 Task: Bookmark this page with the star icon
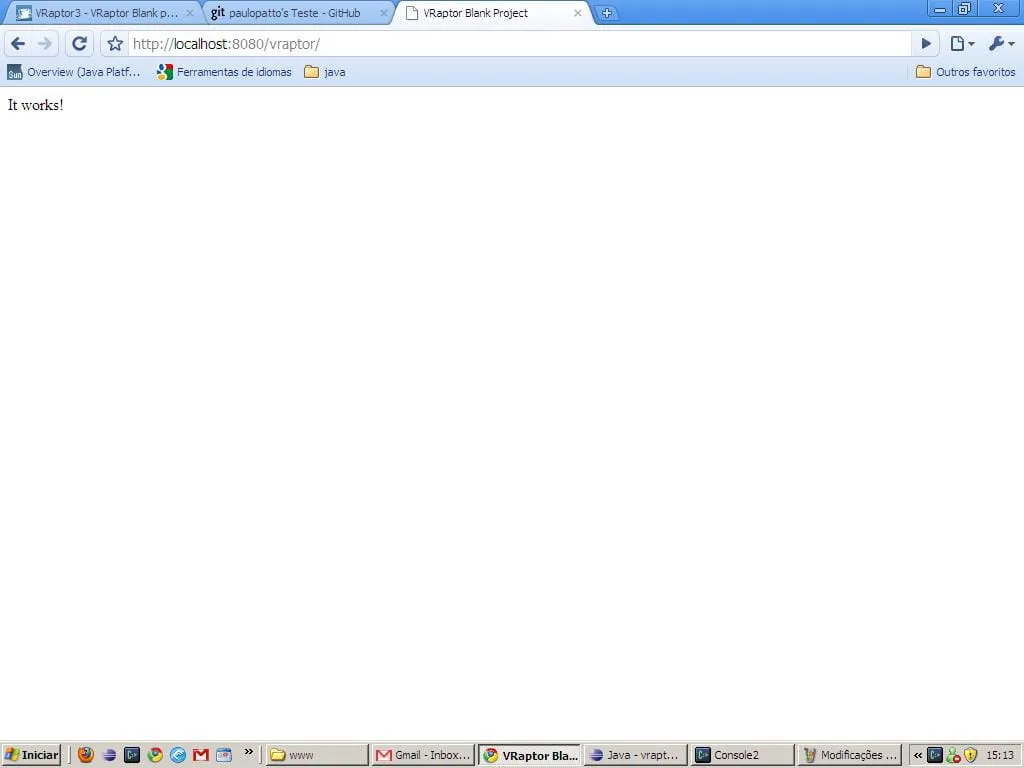point(115,44)
